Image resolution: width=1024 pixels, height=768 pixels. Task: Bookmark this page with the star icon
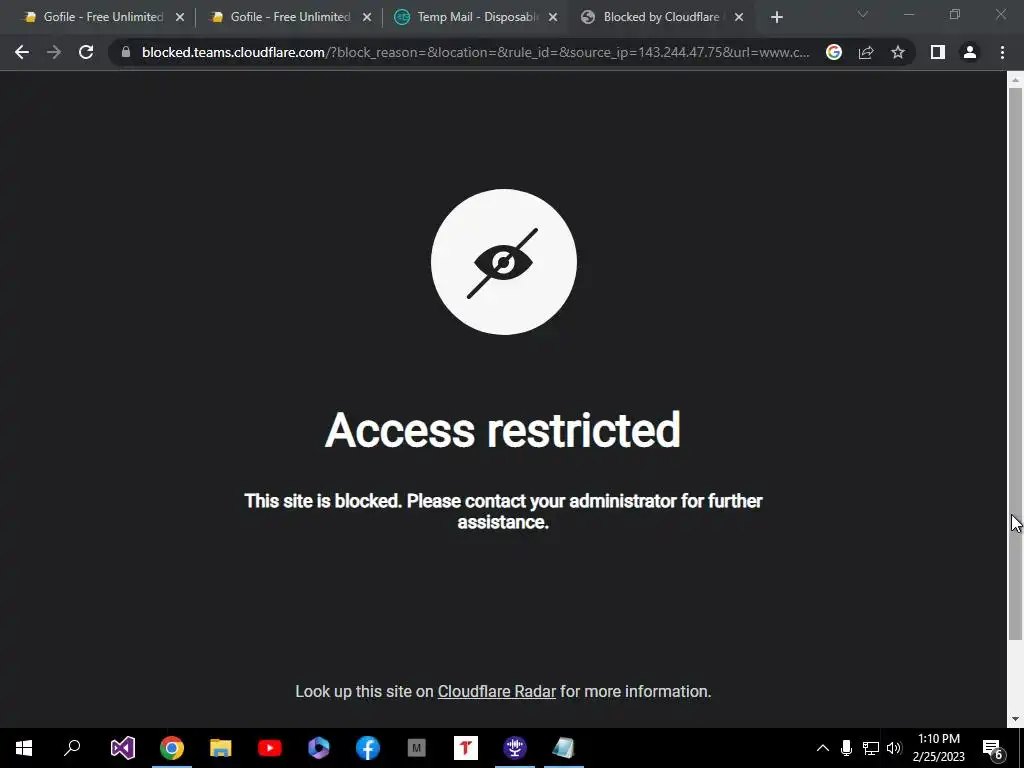click(898, 52)
